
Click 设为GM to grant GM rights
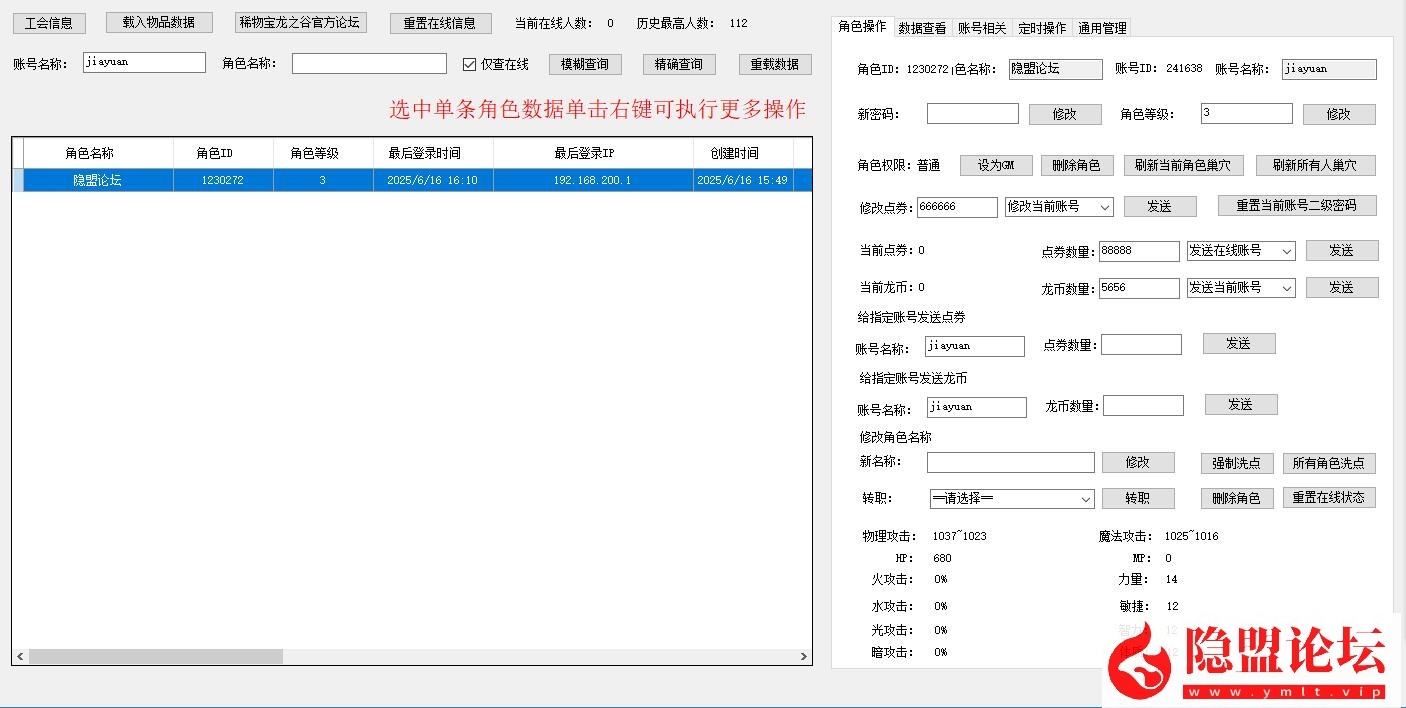coord(996,165)
